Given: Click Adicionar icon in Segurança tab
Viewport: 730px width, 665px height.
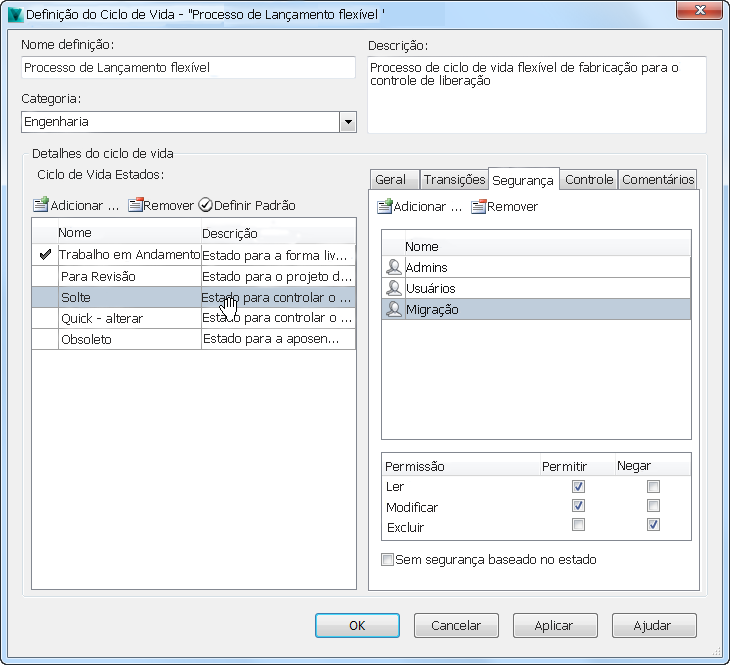Looking at the screenshot, I should [x=385, y=206].
